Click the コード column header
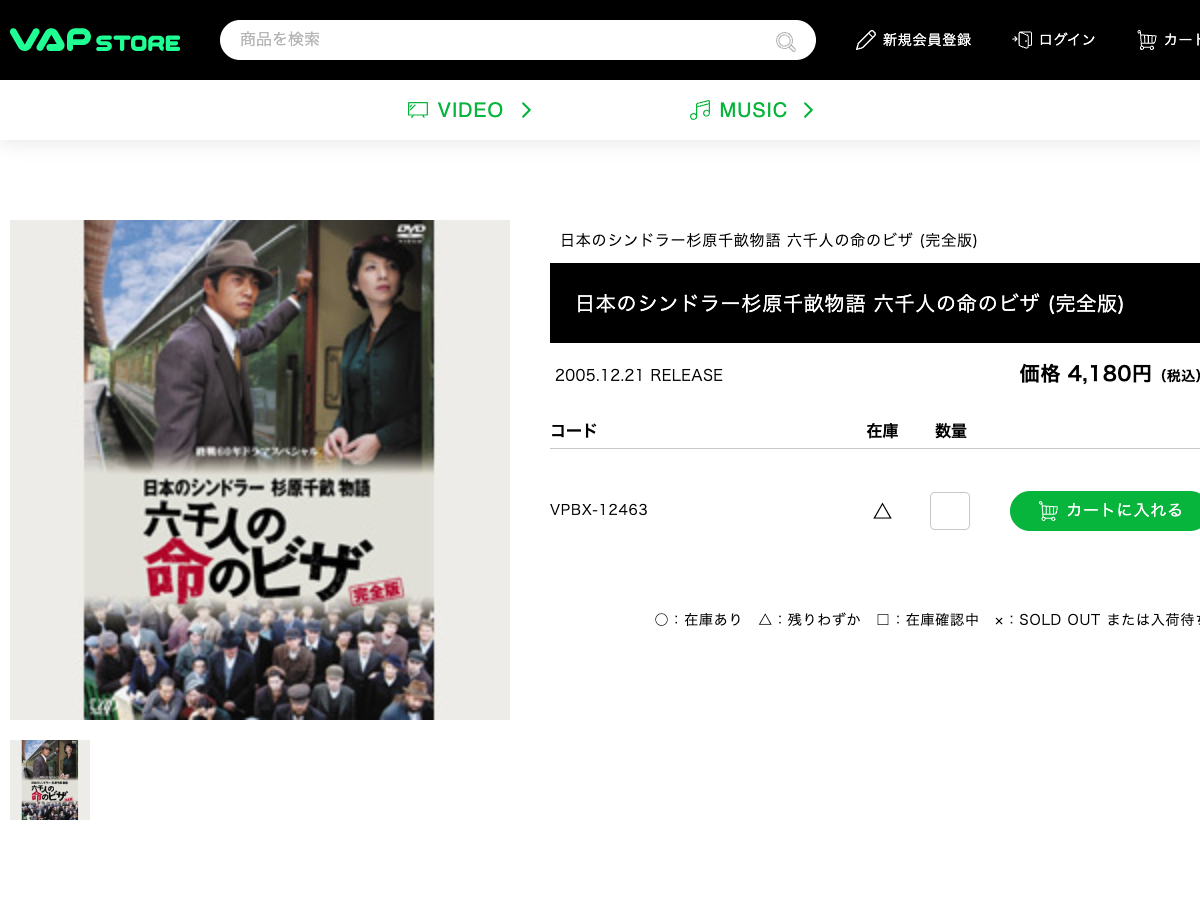Viewport: 1200px width, 900px height. click(x=574, y=431)
